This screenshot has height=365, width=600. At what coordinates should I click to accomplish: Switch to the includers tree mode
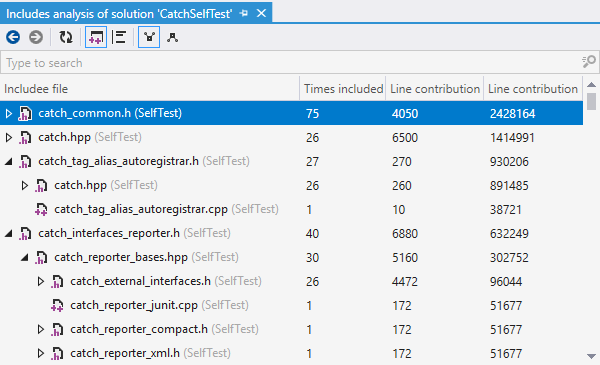click(172, 37)
